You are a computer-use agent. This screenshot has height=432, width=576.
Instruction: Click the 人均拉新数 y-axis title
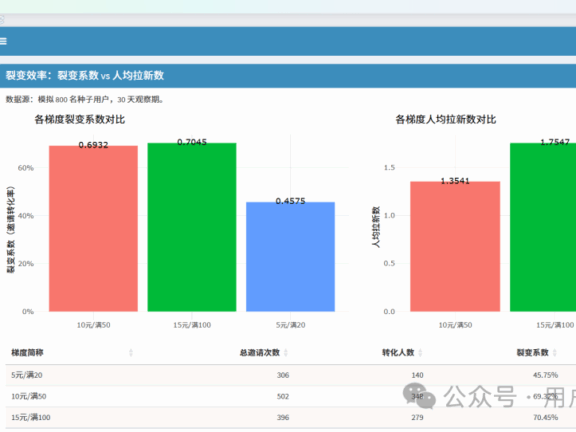(x=376, y=227)
